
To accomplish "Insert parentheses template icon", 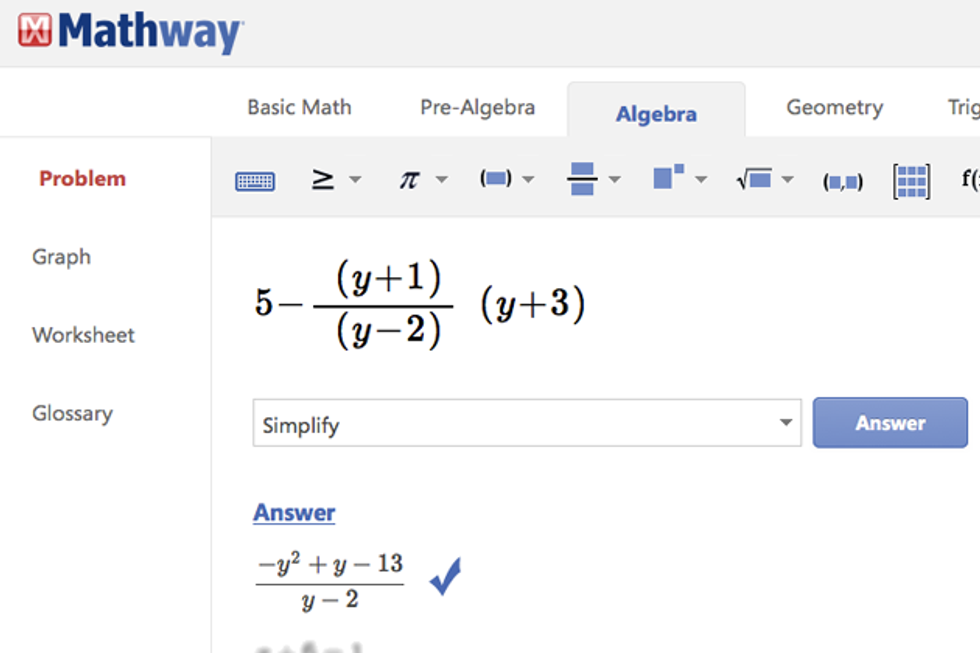I will coord(495,179).
